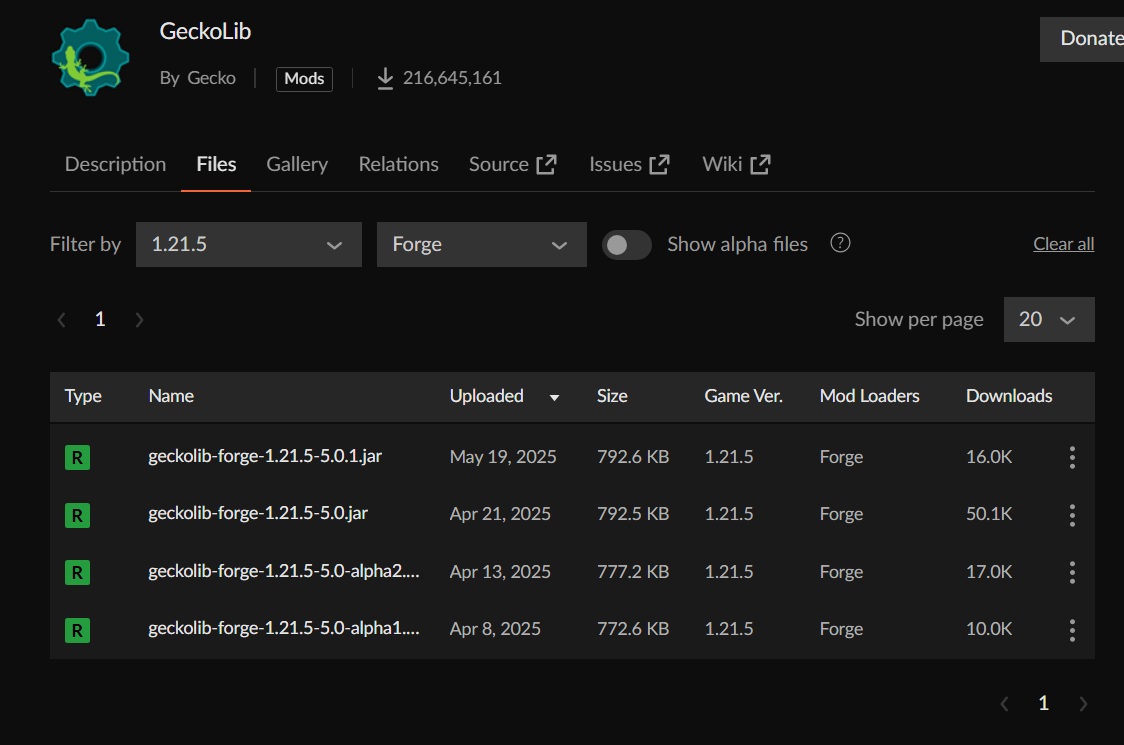Go to previous page, top pagination arrow
The image size is (1124, 745).
[x=62, y=320]
